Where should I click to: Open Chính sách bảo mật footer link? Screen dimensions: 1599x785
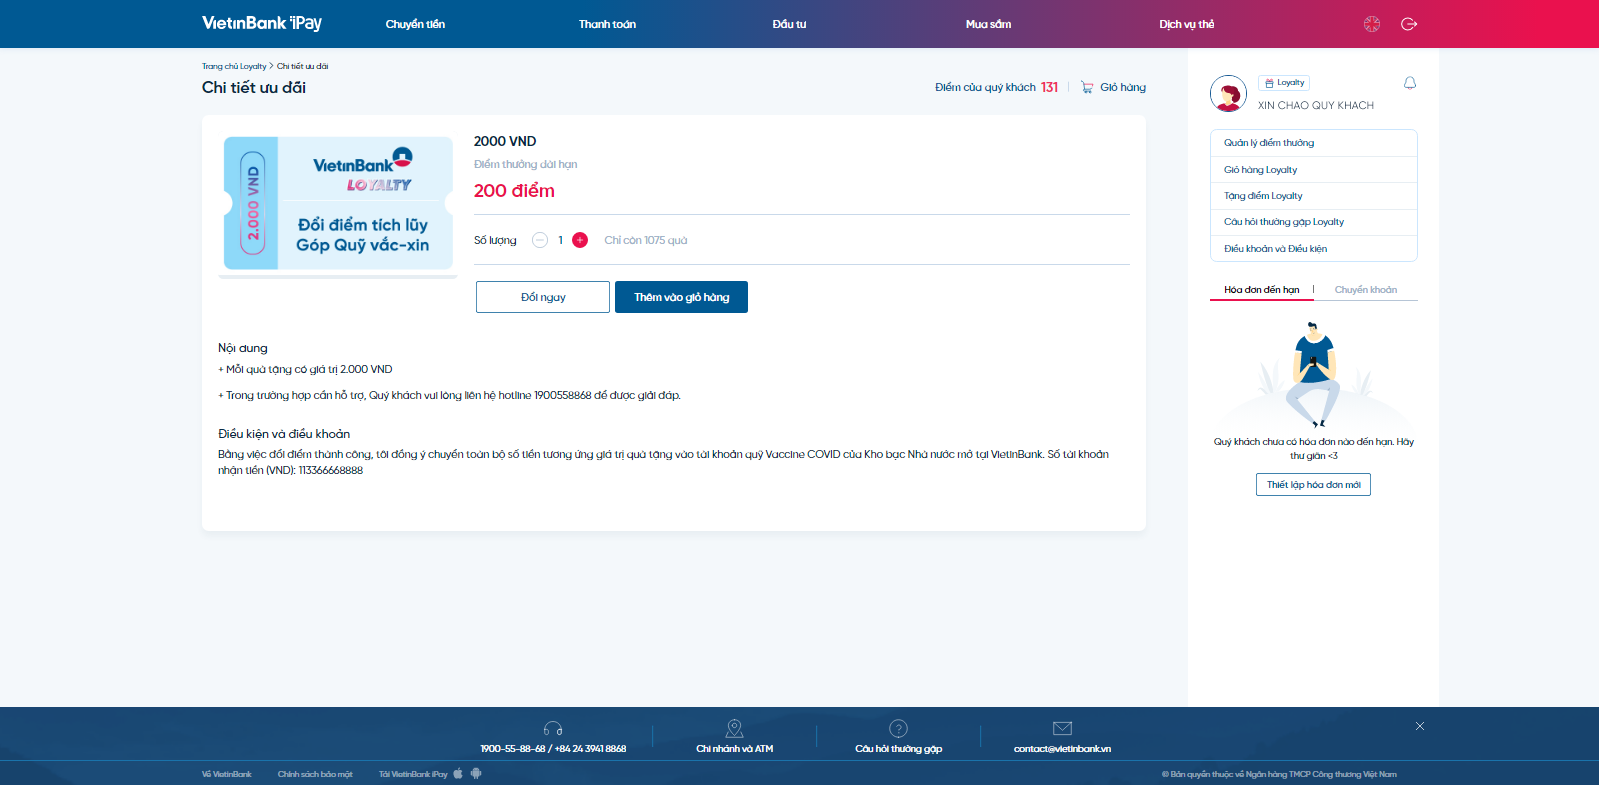point(315,774)
